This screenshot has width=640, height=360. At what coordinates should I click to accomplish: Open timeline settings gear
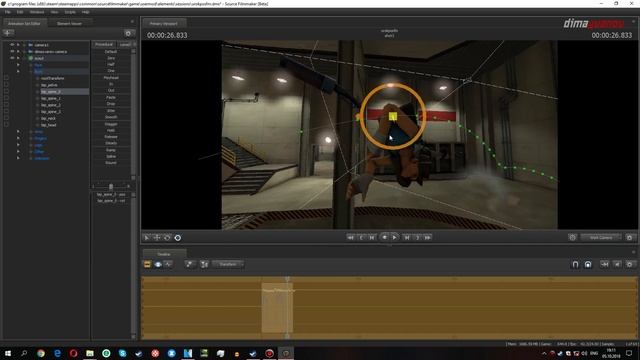click(x=629, y=264)
